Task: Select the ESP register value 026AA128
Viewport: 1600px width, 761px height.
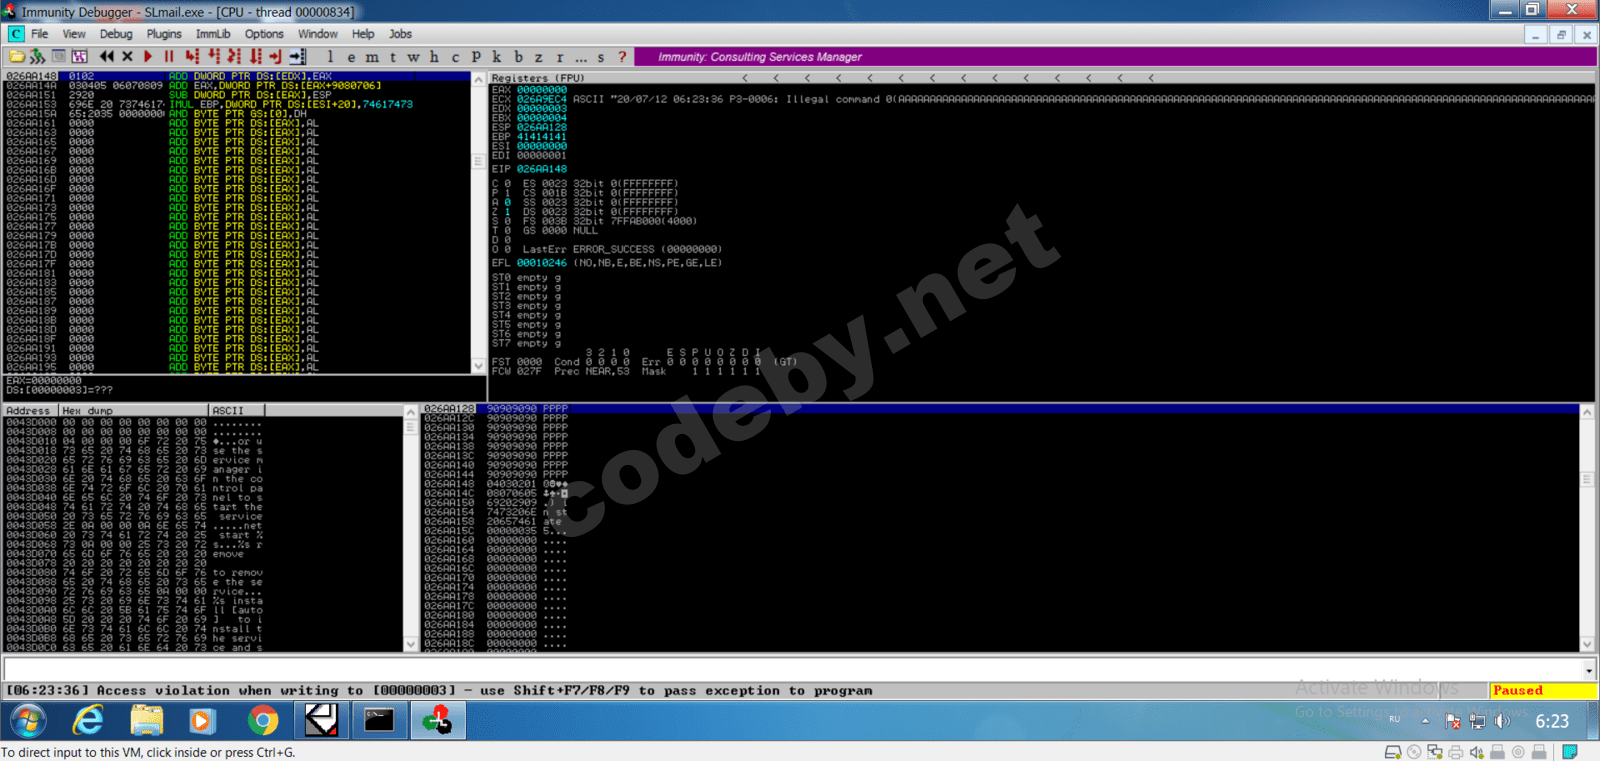Action: [541, 127]
